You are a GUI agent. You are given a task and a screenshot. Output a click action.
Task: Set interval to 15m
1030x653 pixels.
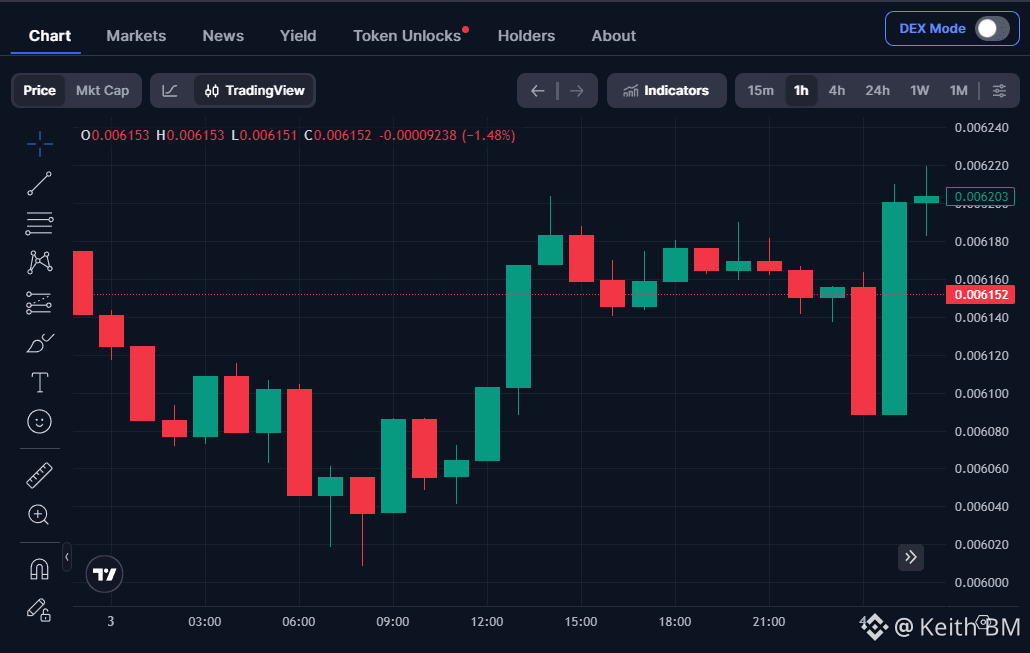tap(761, 91)
